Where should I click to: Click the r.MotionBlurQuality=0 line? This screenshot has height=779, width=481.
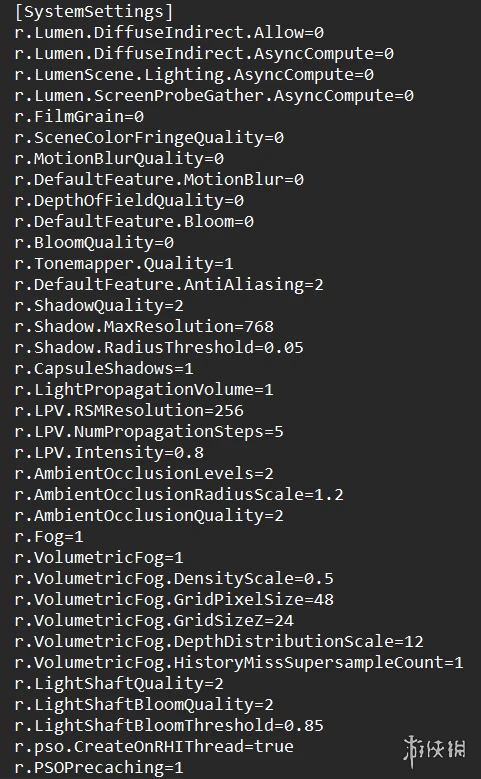[x=119, y=158]
